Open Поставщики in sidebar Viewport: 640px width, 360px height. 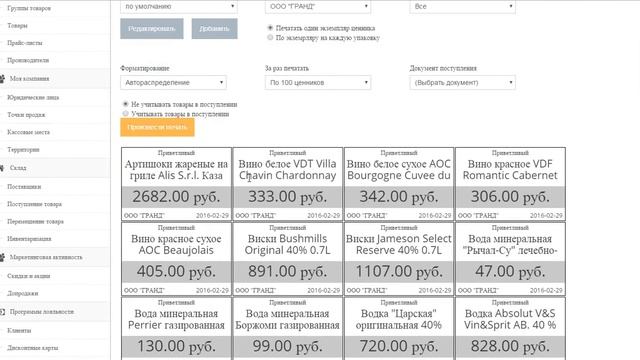tap(24, 187)
